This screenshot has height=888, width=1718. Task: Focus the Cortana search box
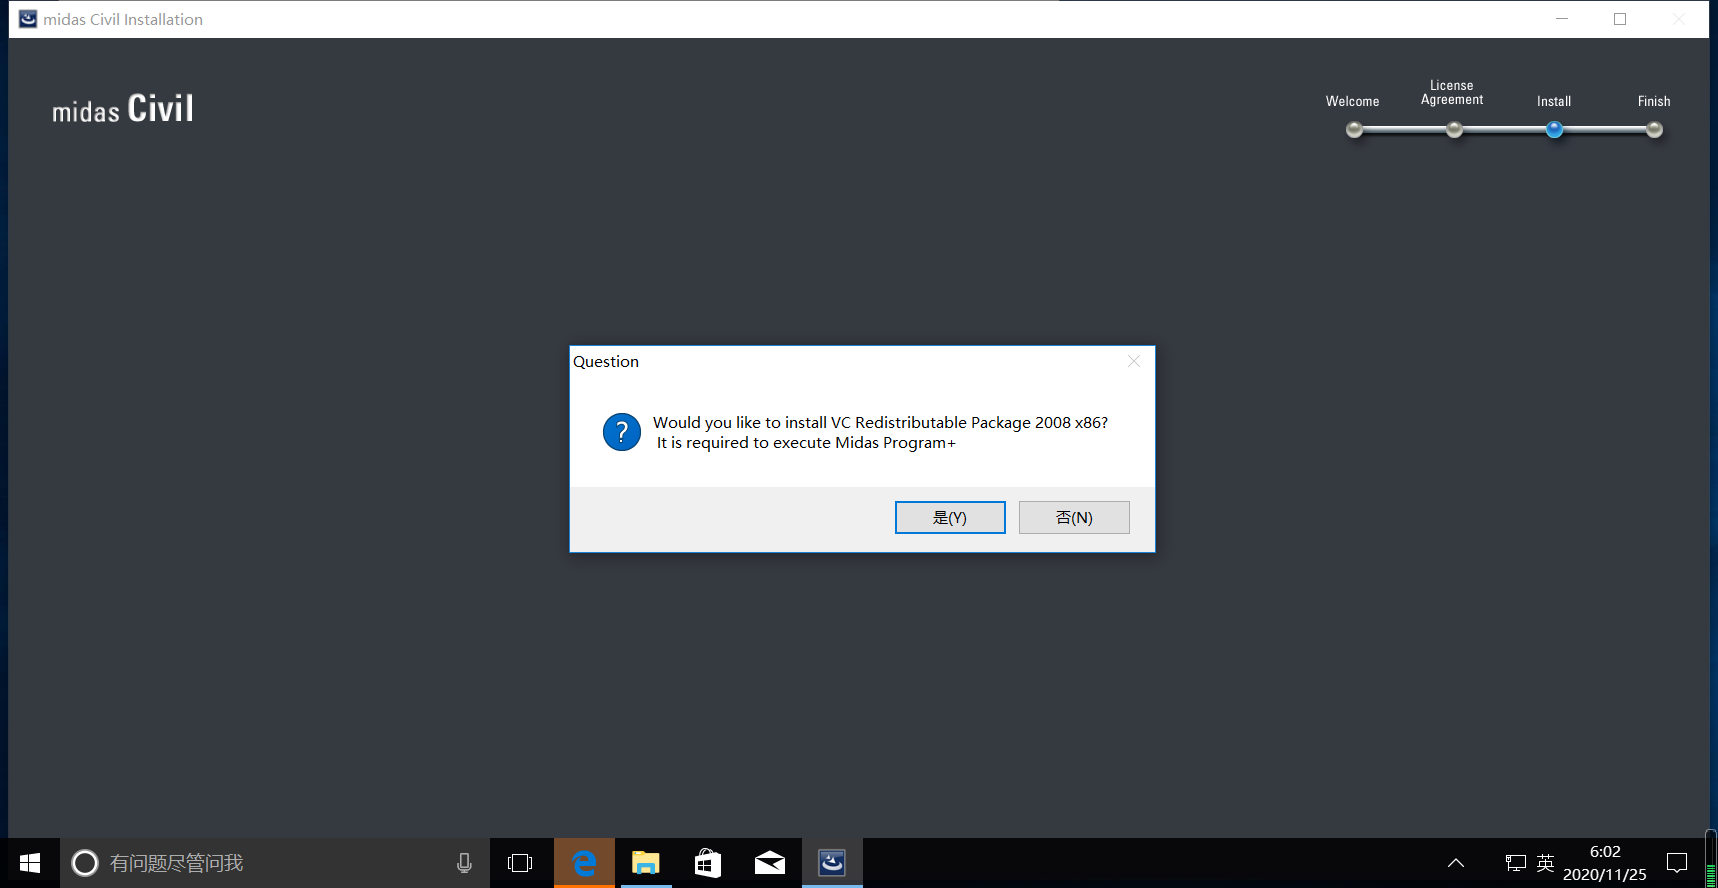click(275, 863)
